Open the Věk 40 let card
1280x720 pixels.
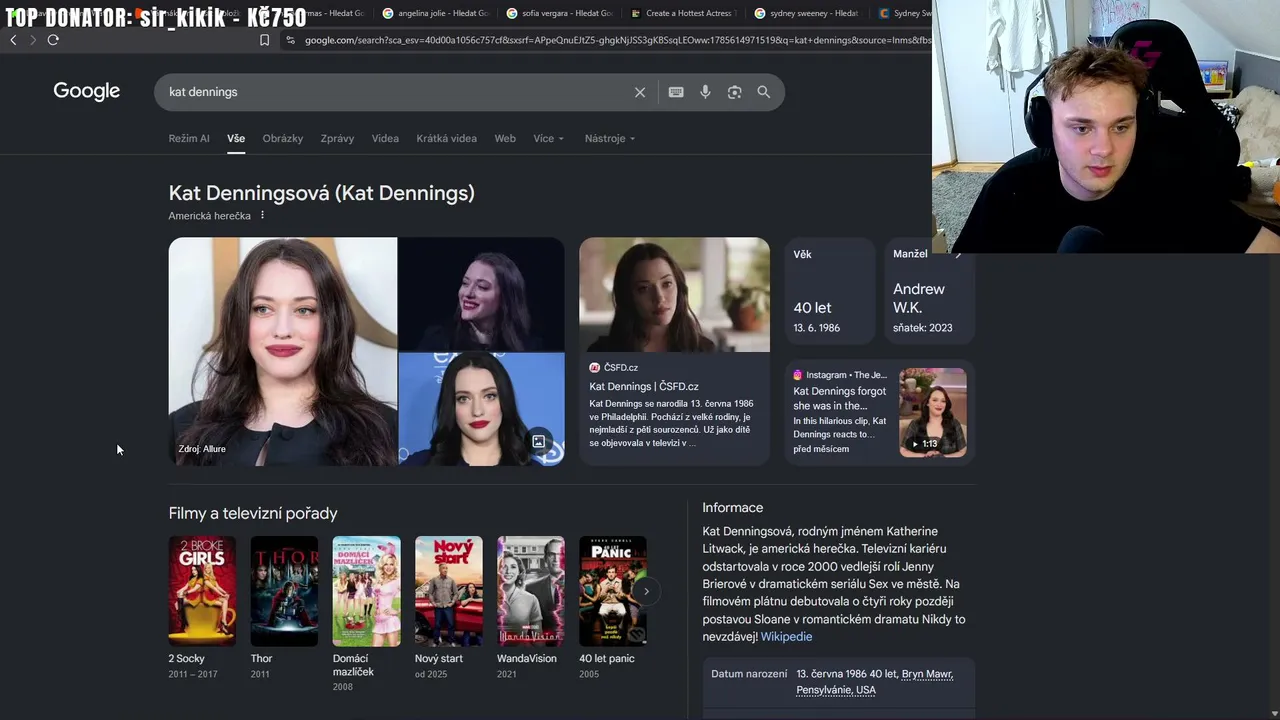[x=830, y=291]
